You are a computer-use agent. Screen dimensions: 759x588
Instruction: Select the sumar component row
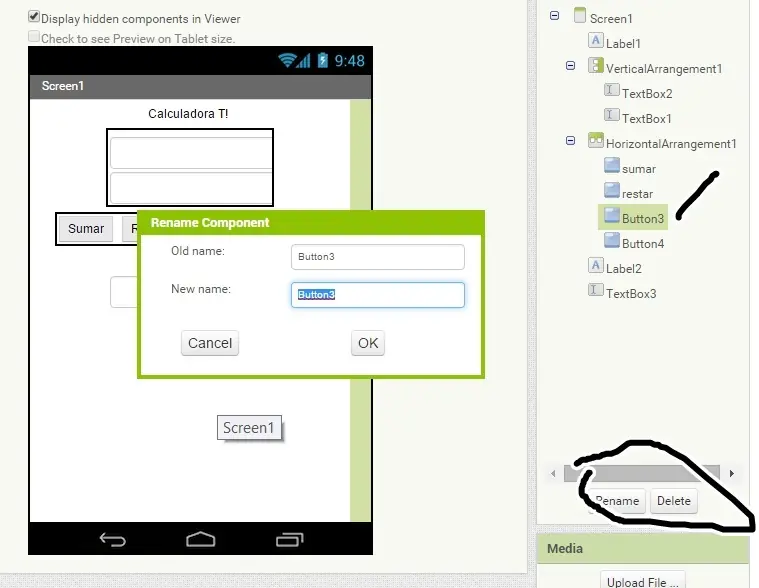coord(638,169)
